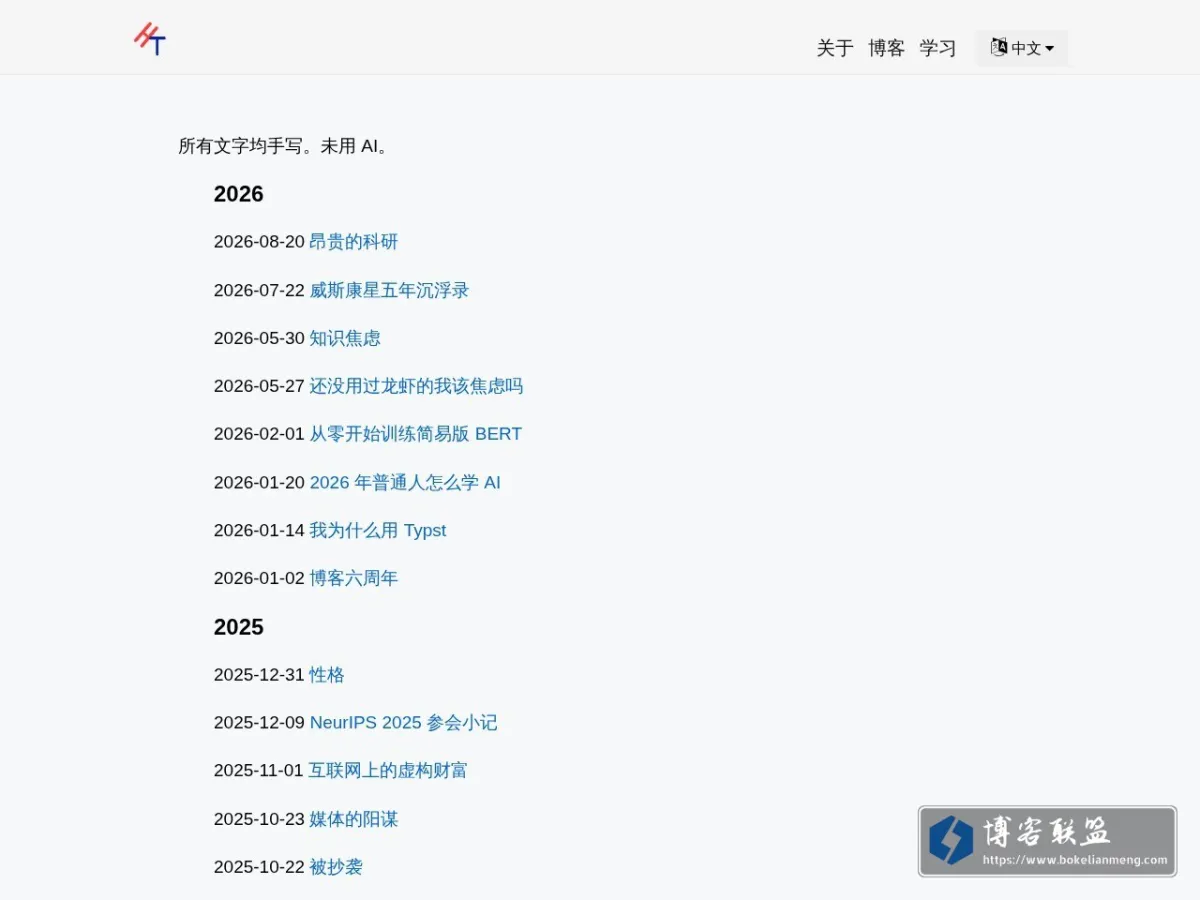
Task: Open the post 威斯康星五年沉浮录
Action: tap(389, 290)
